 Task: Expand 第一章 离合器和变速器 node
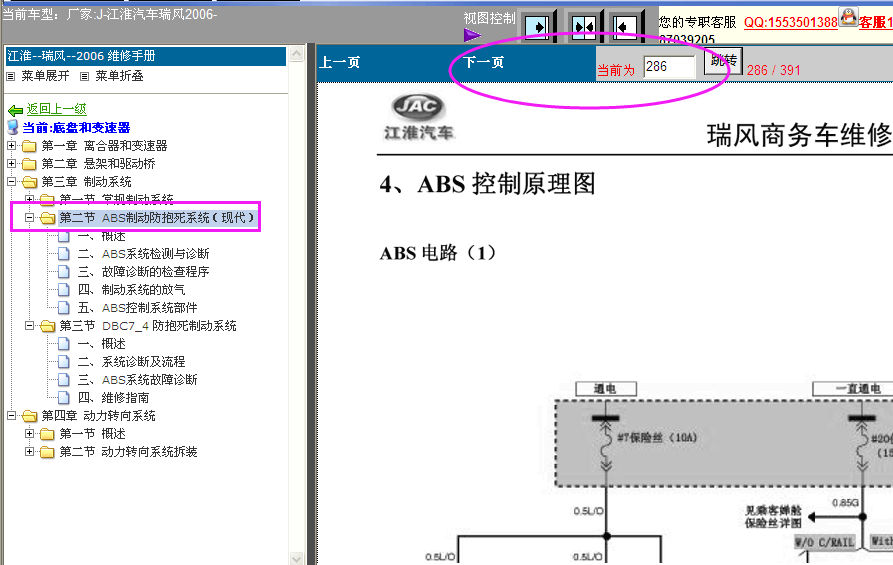(11, 146)
